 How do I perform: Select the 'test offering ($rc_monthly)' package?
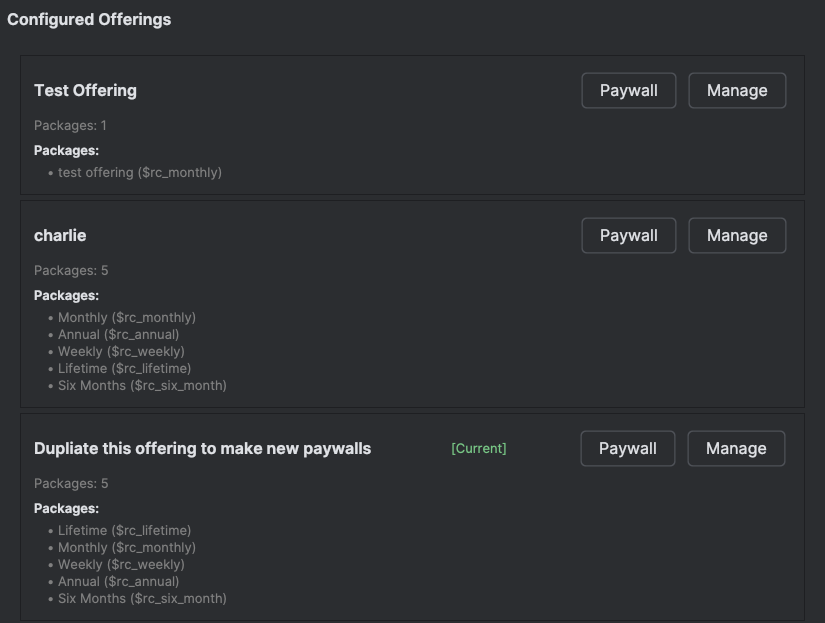tap(140, 172)
